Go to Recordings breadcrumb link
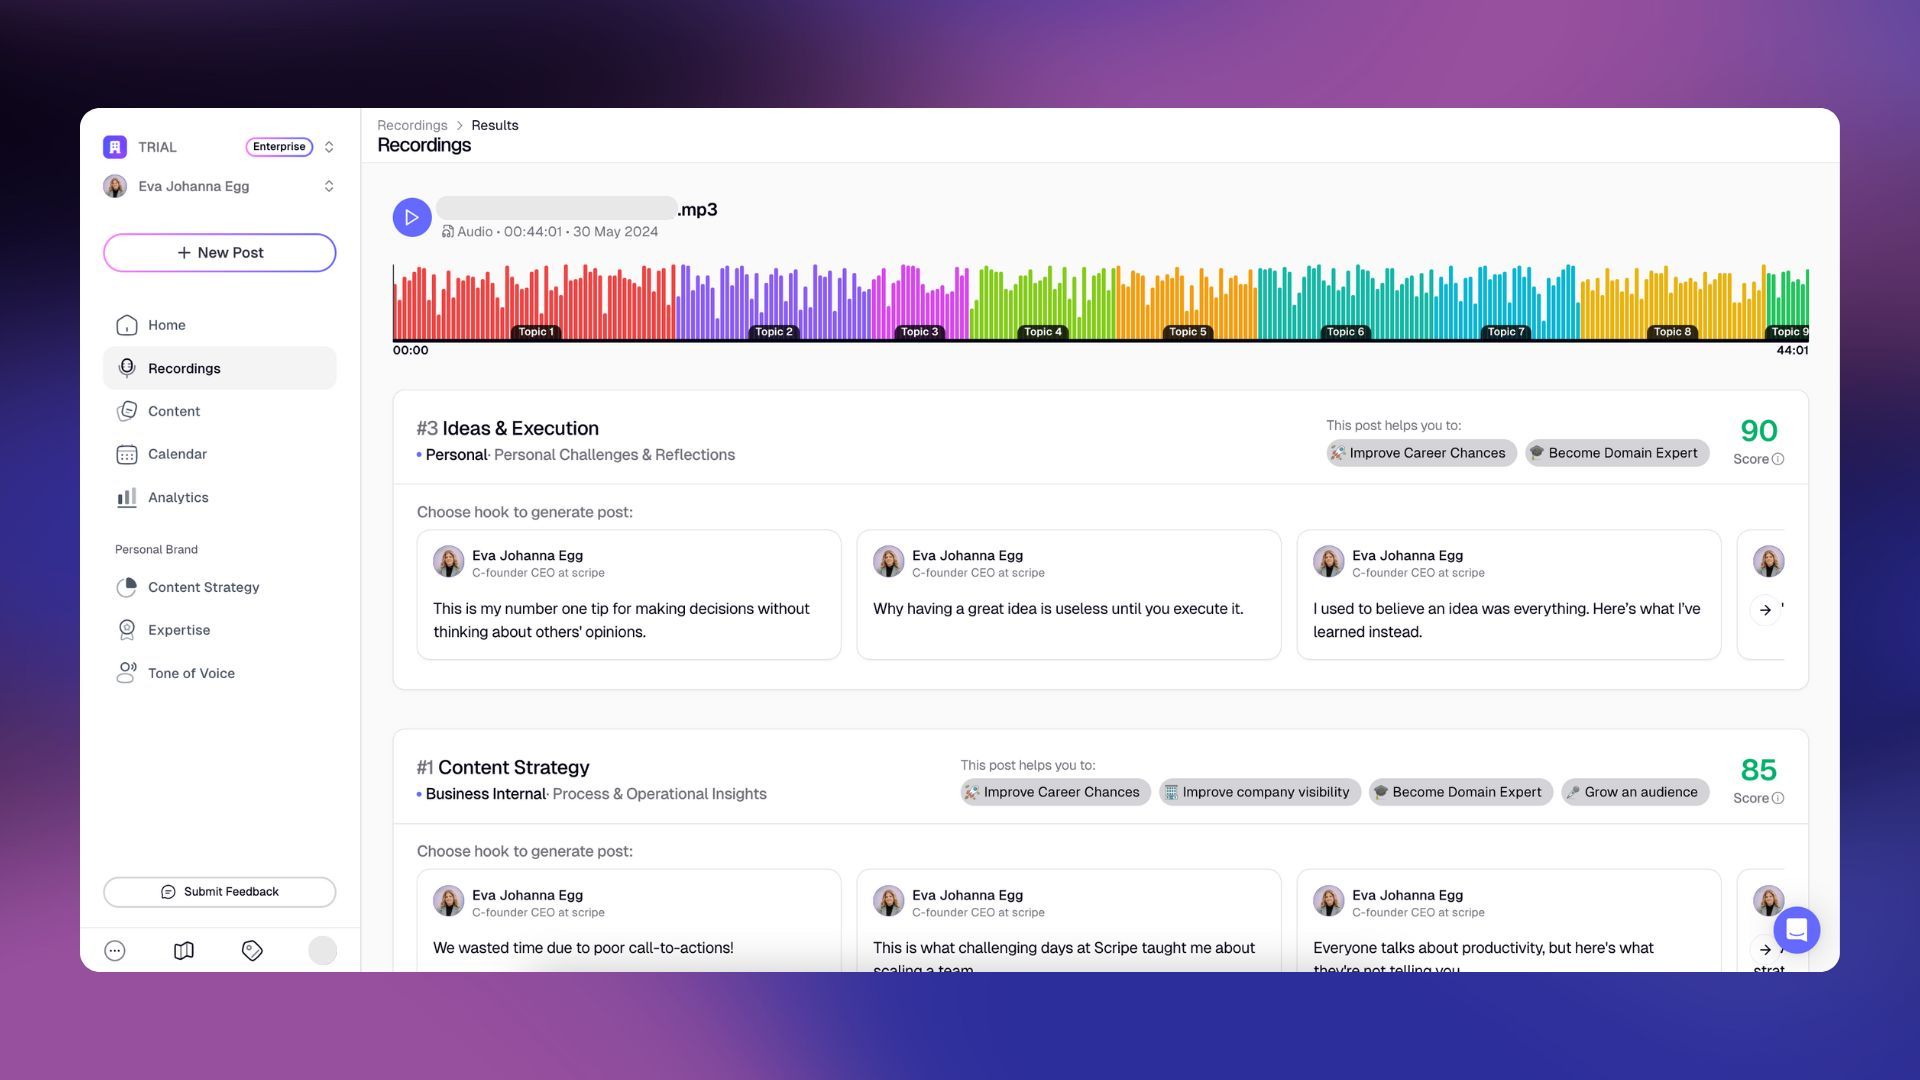 tap(412, 125)
